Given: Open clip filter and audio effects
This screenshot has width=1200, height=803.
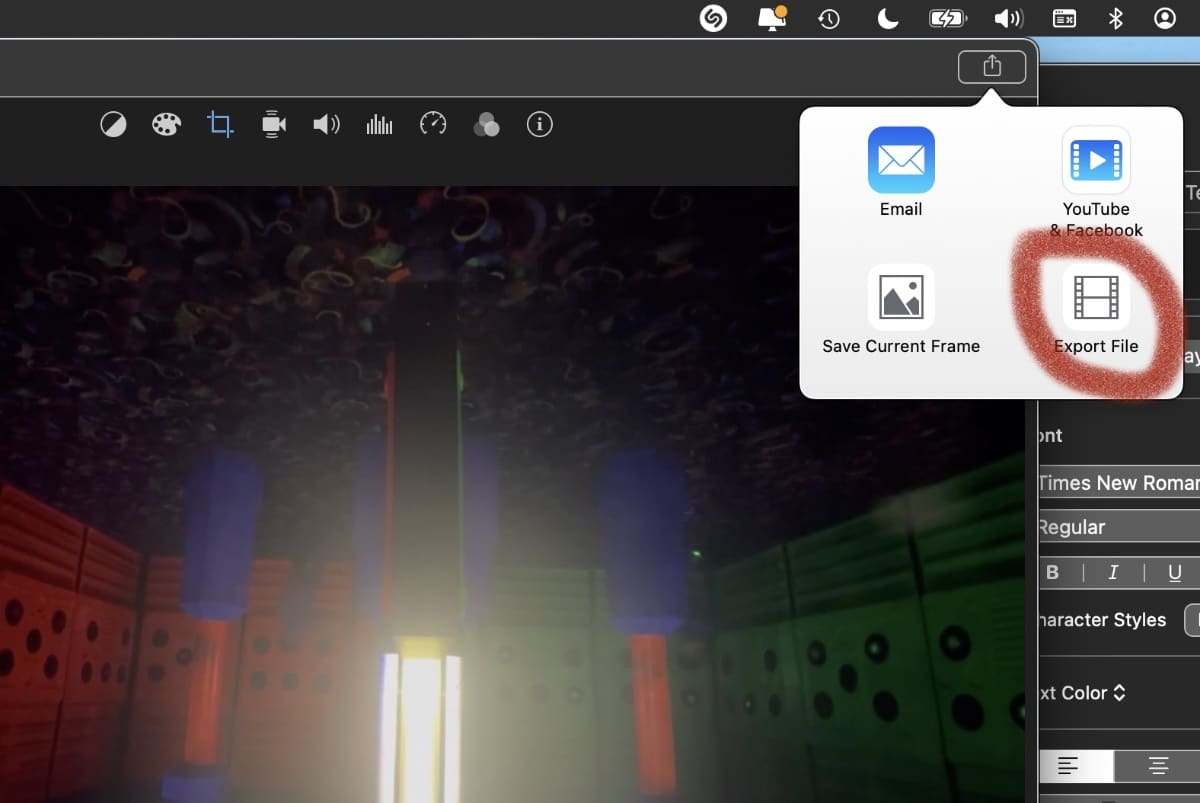Looking at the screenshot, I should pyautogui.click(x=486, y=125).
